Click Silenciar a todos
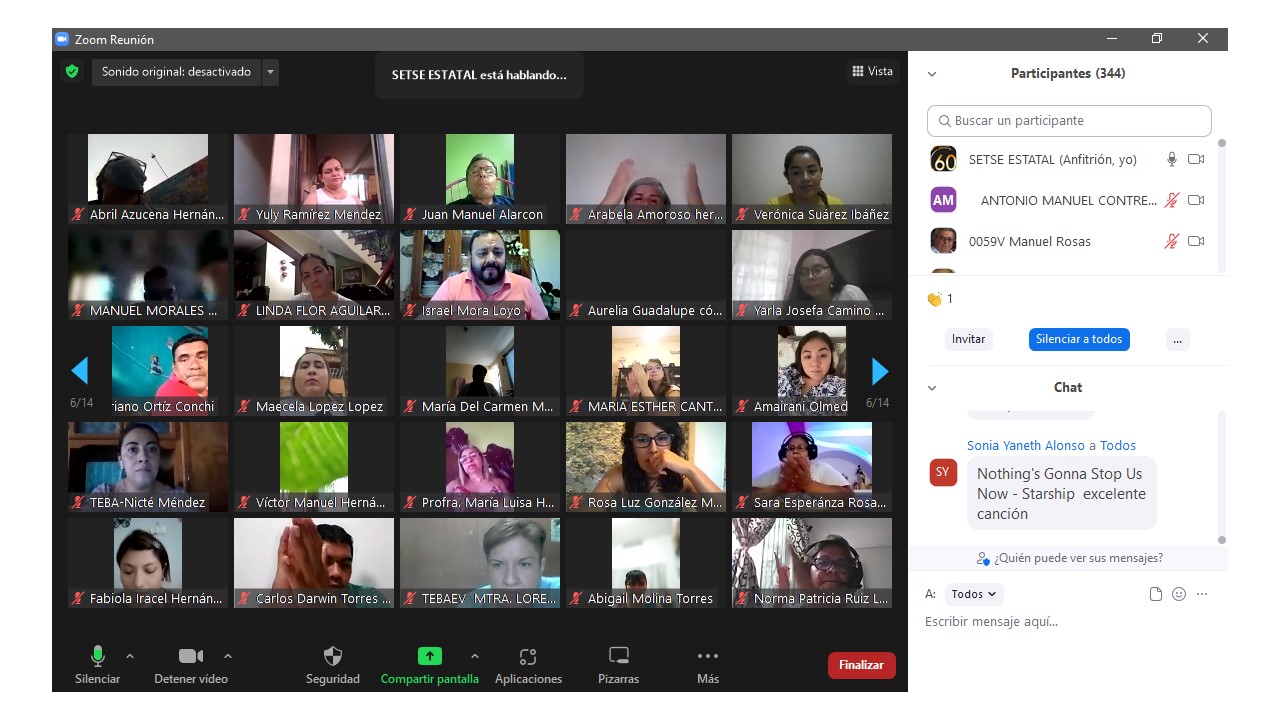 [1079, 339]
